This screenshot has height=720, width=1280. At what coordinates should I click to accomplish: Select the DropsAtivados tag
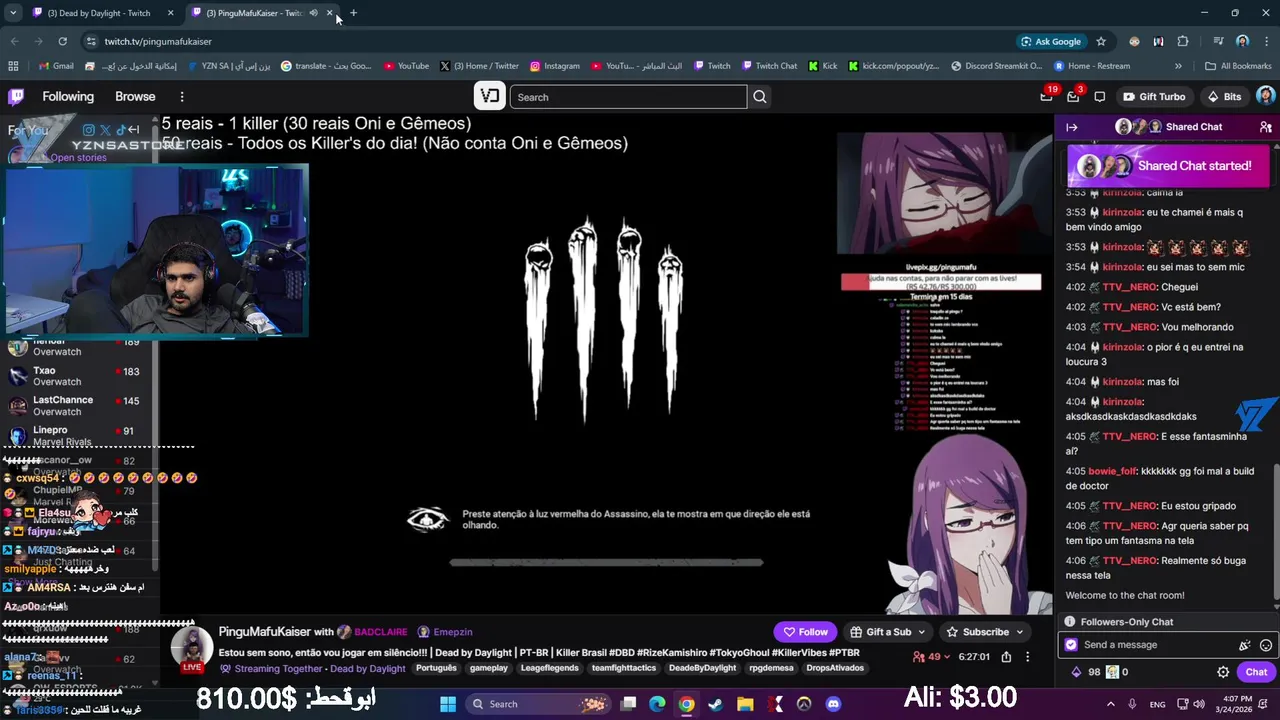(x=835, y=668)
